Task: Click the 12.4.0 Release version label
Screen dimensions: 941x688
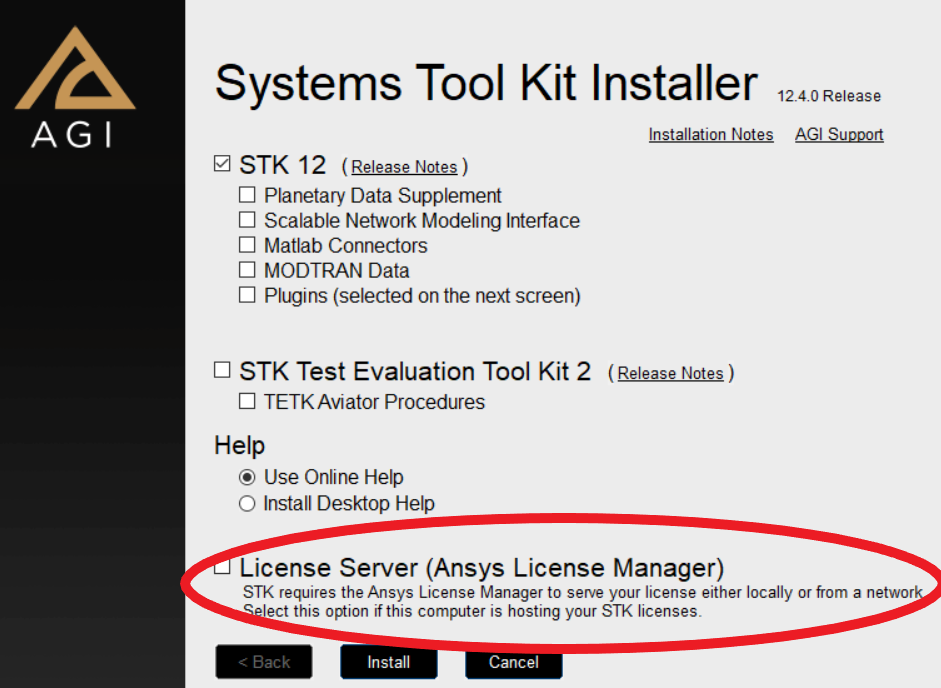Action: click(x=828, y=97)
